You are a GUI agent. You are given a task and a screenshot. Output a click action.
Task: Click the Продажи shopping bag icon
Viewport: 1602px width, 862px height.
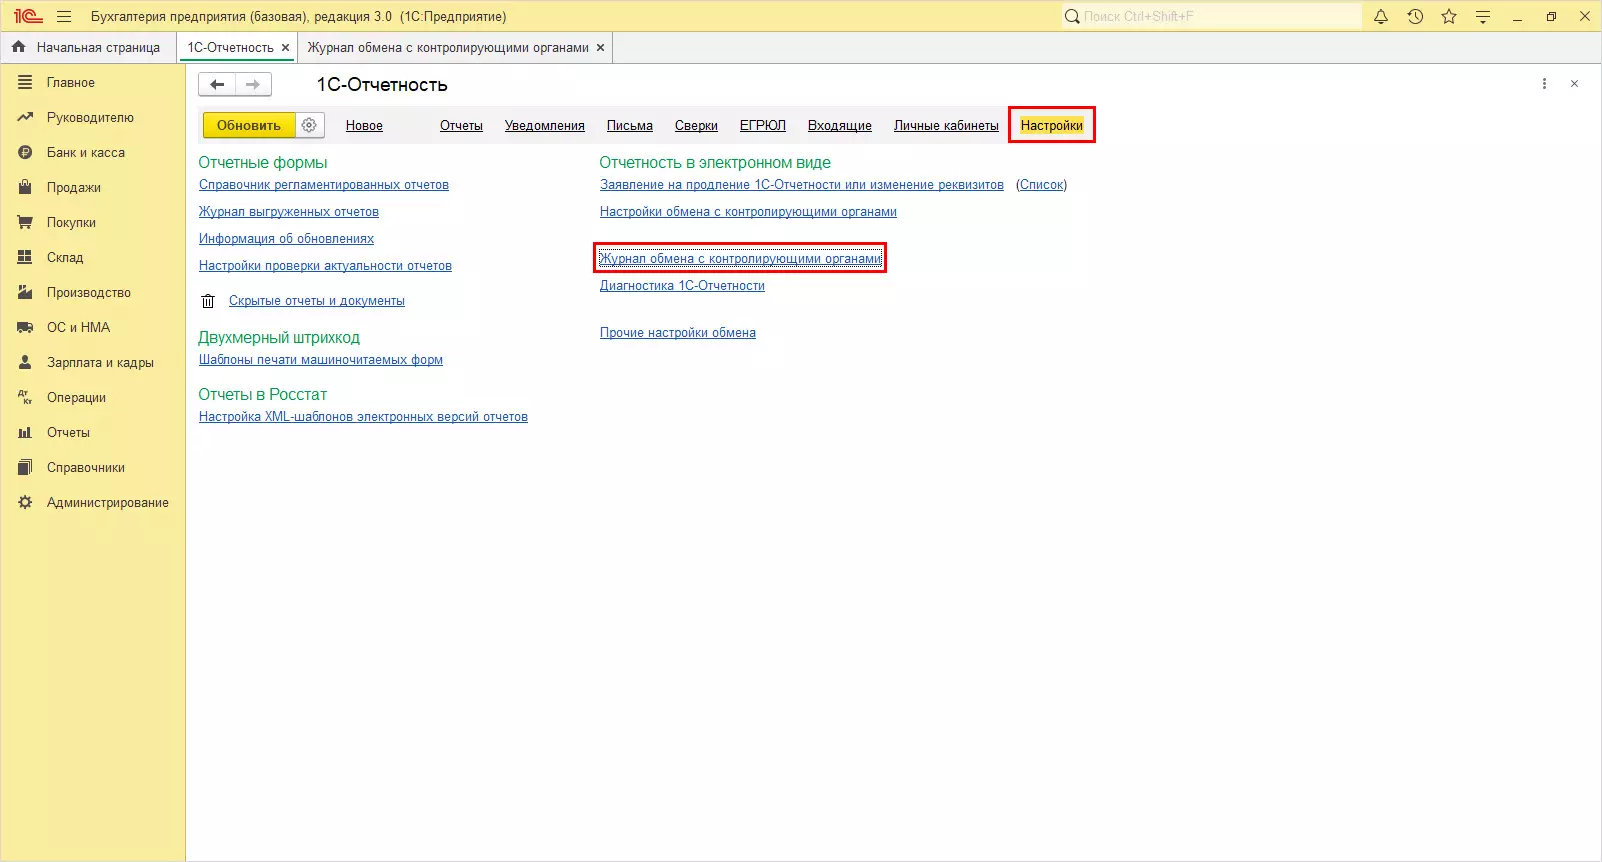(x=25, y=187)
